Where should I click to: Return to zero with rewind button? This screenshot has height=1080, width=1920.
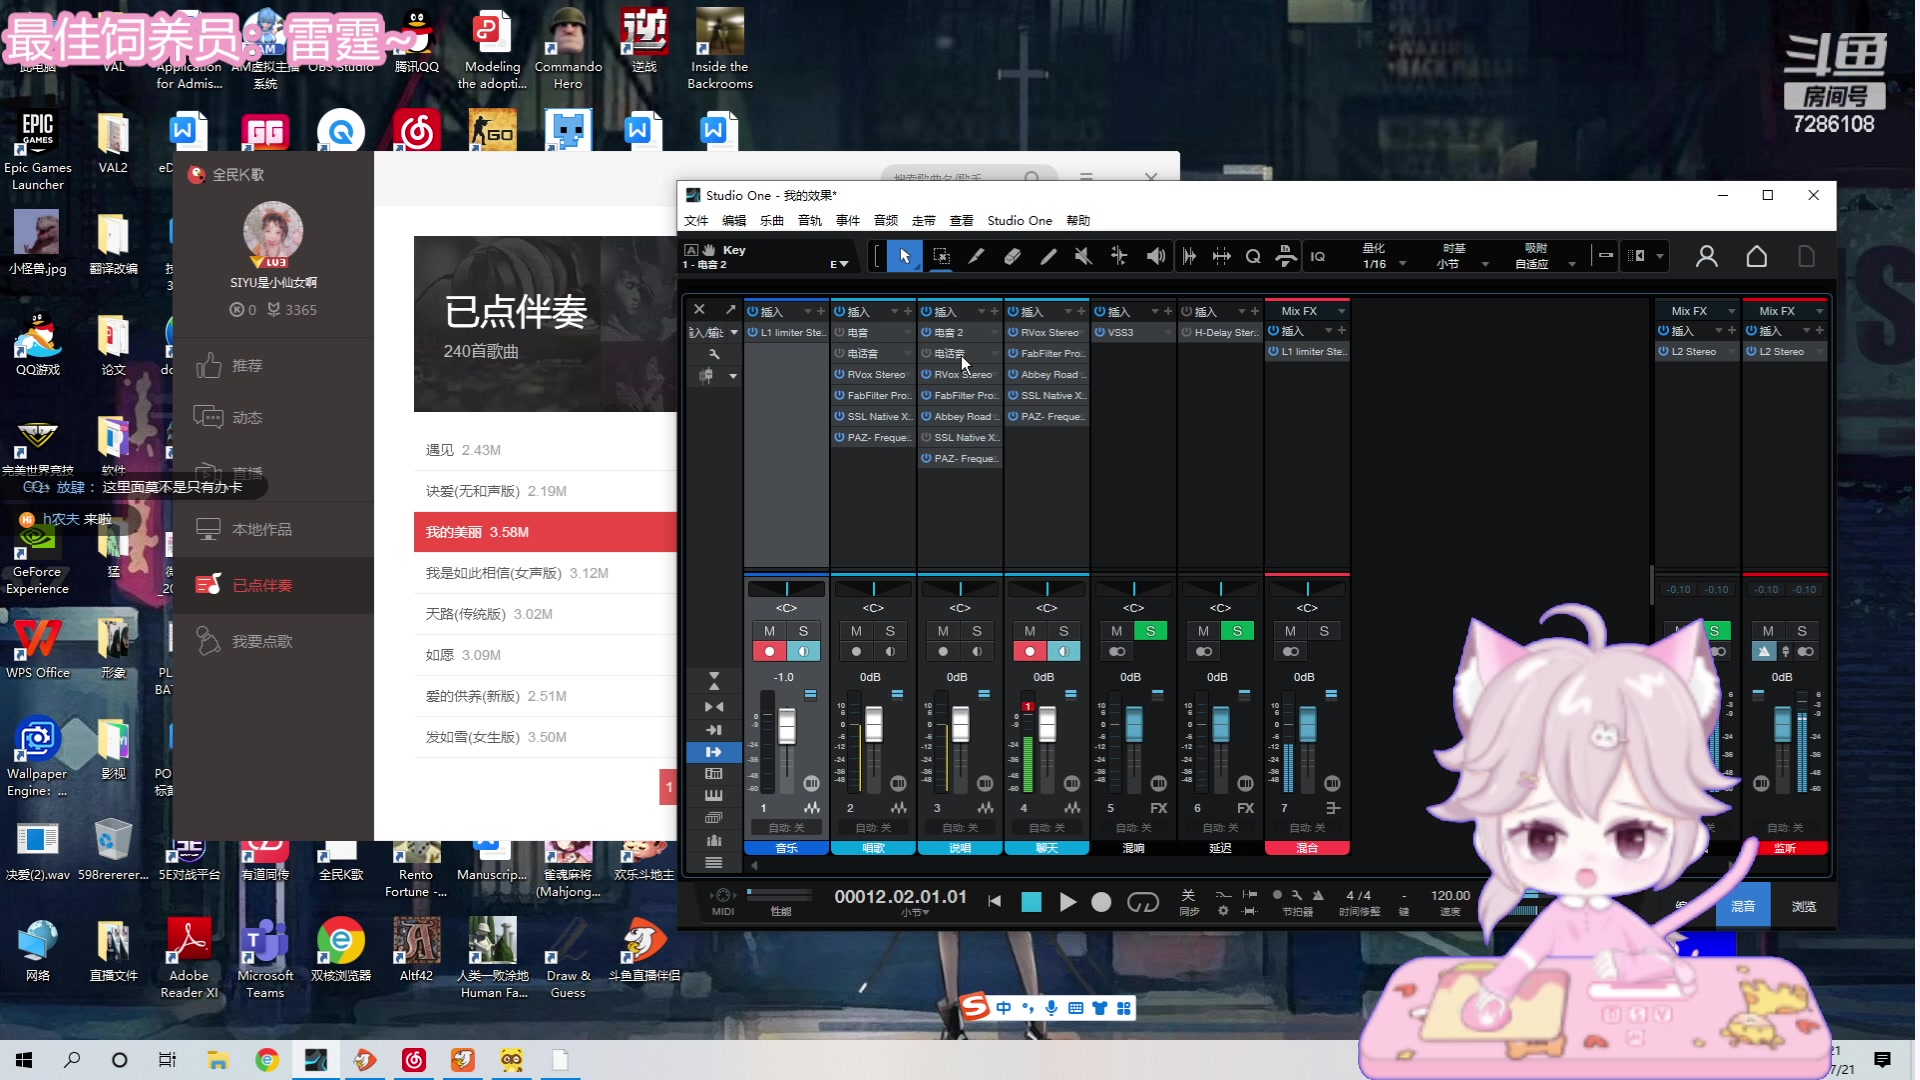pyautogui.click(x=994, y=903)
